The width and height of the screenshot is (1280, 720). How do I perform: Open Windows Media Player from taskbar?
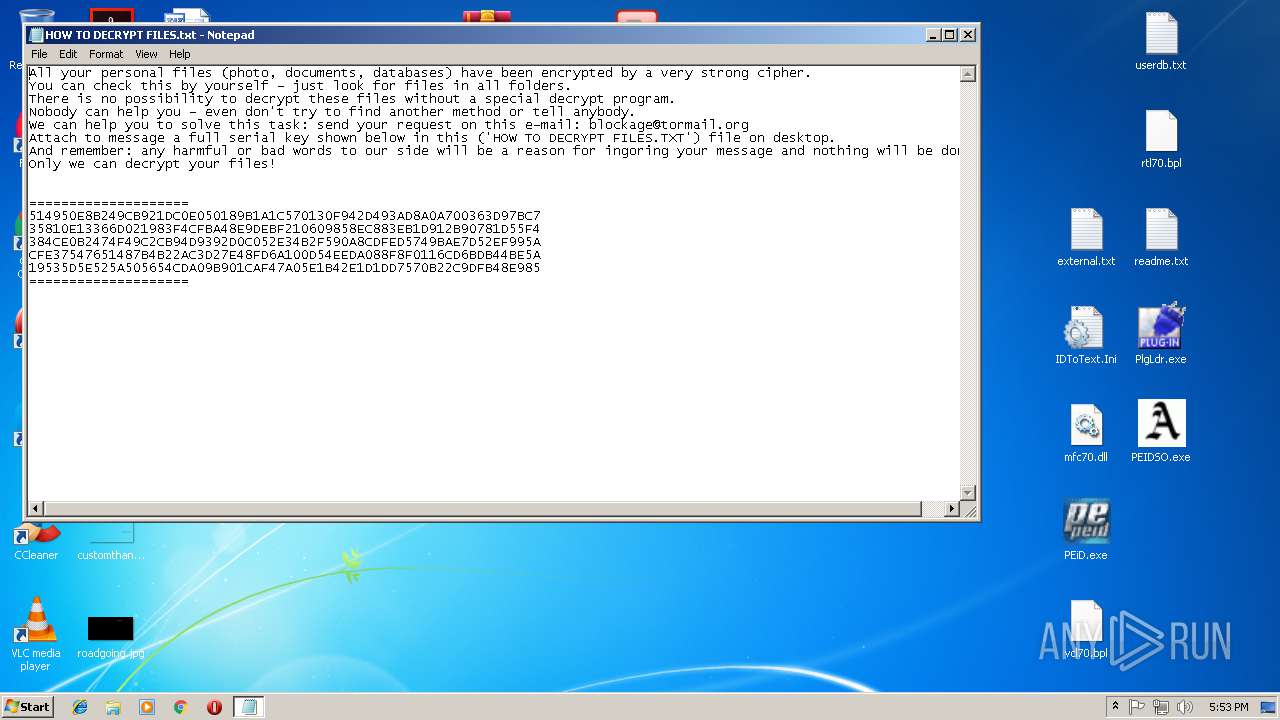point(147,707)
